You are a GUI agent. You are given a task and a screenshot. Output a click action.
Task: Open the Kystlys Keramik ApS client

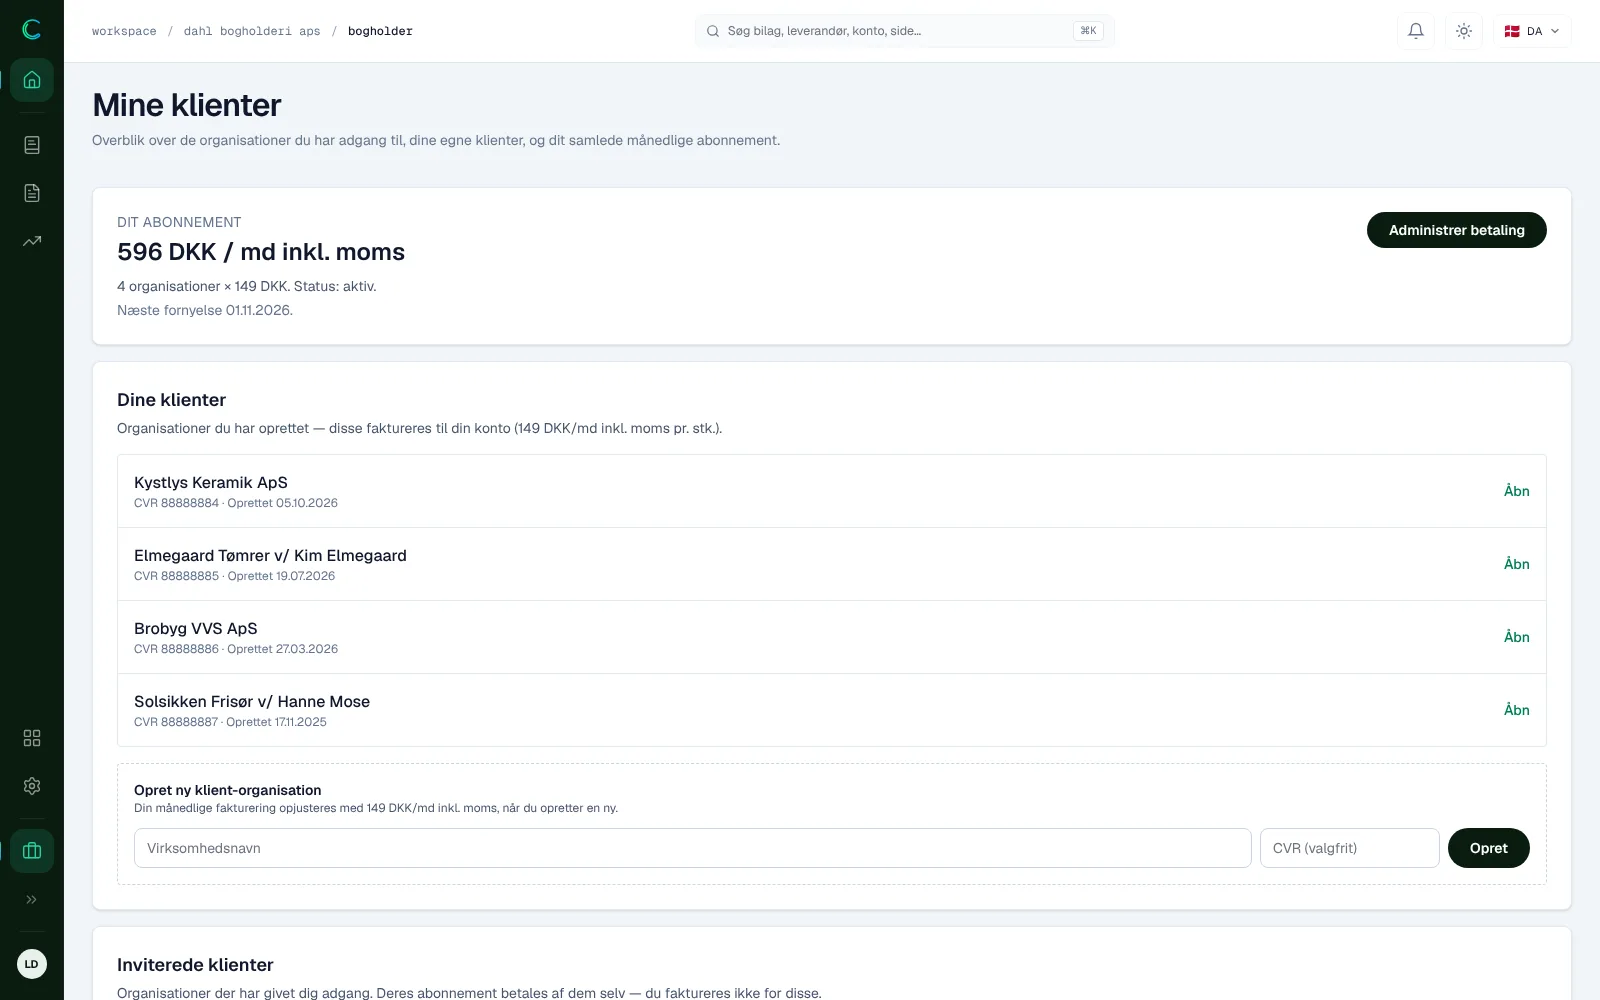point(1516,491)
